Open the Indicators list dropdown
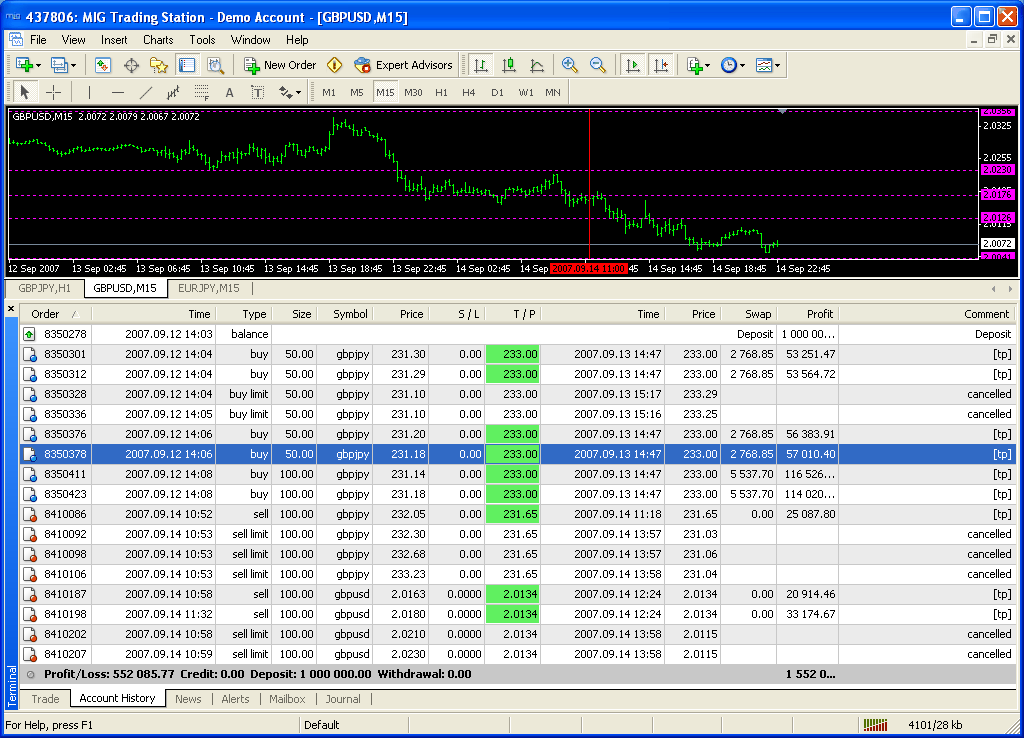The width and height of the screenshot is (1024, 738). pos(698,65)
